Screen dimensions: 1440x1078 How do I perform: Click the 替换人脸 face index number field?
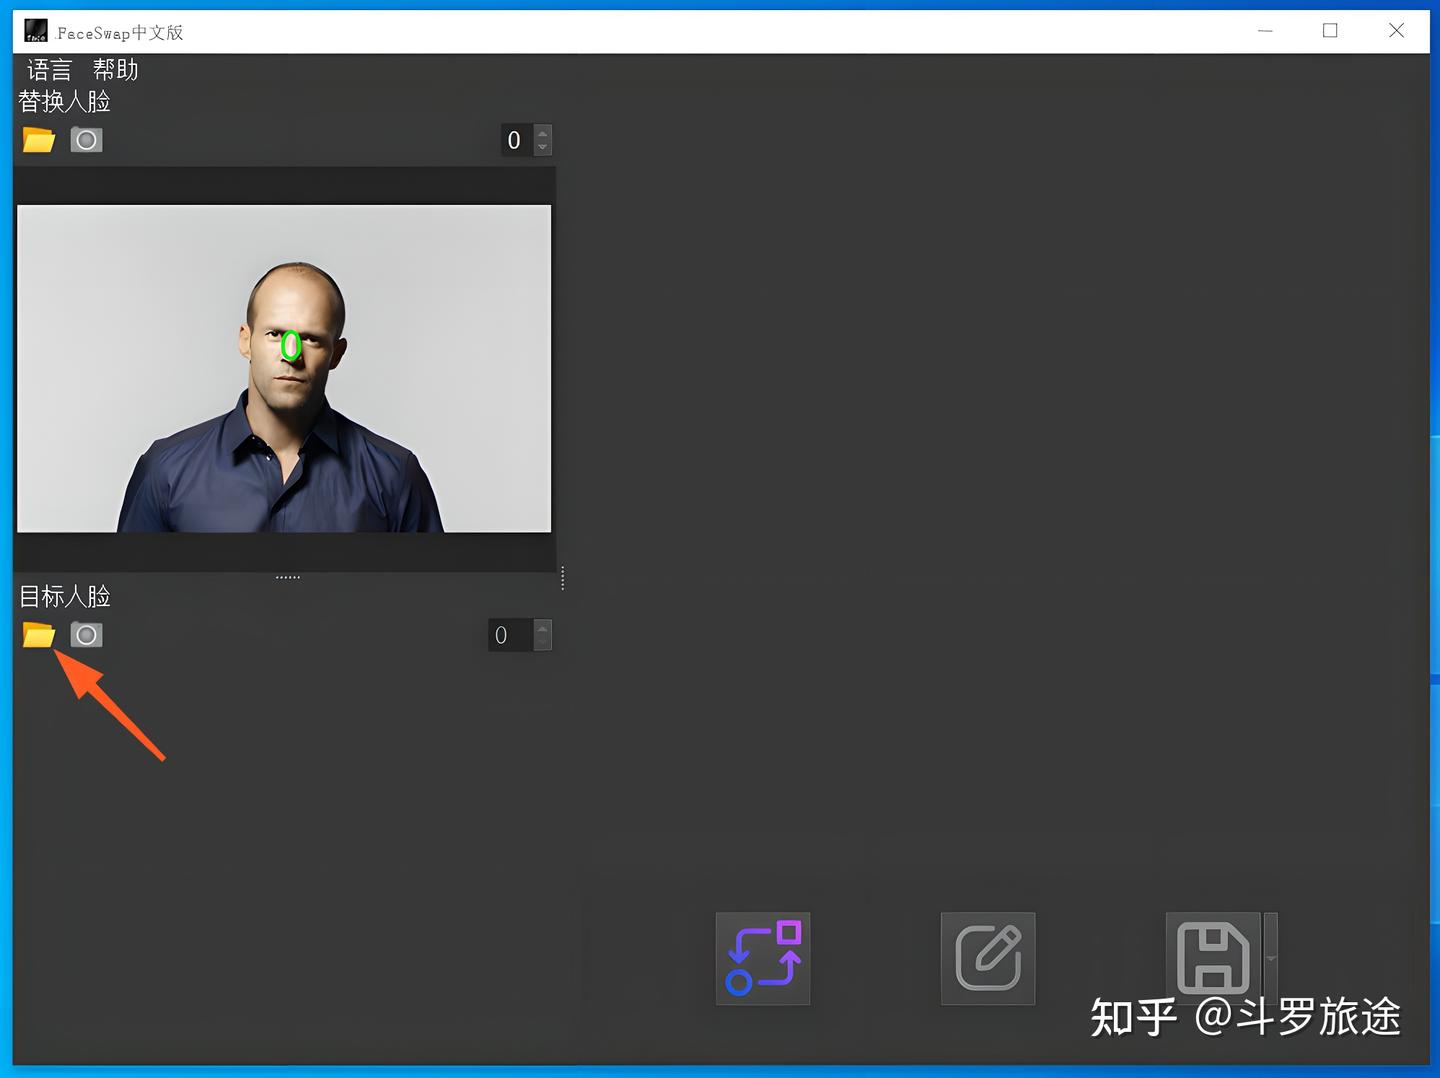click(x=517, y=140)
